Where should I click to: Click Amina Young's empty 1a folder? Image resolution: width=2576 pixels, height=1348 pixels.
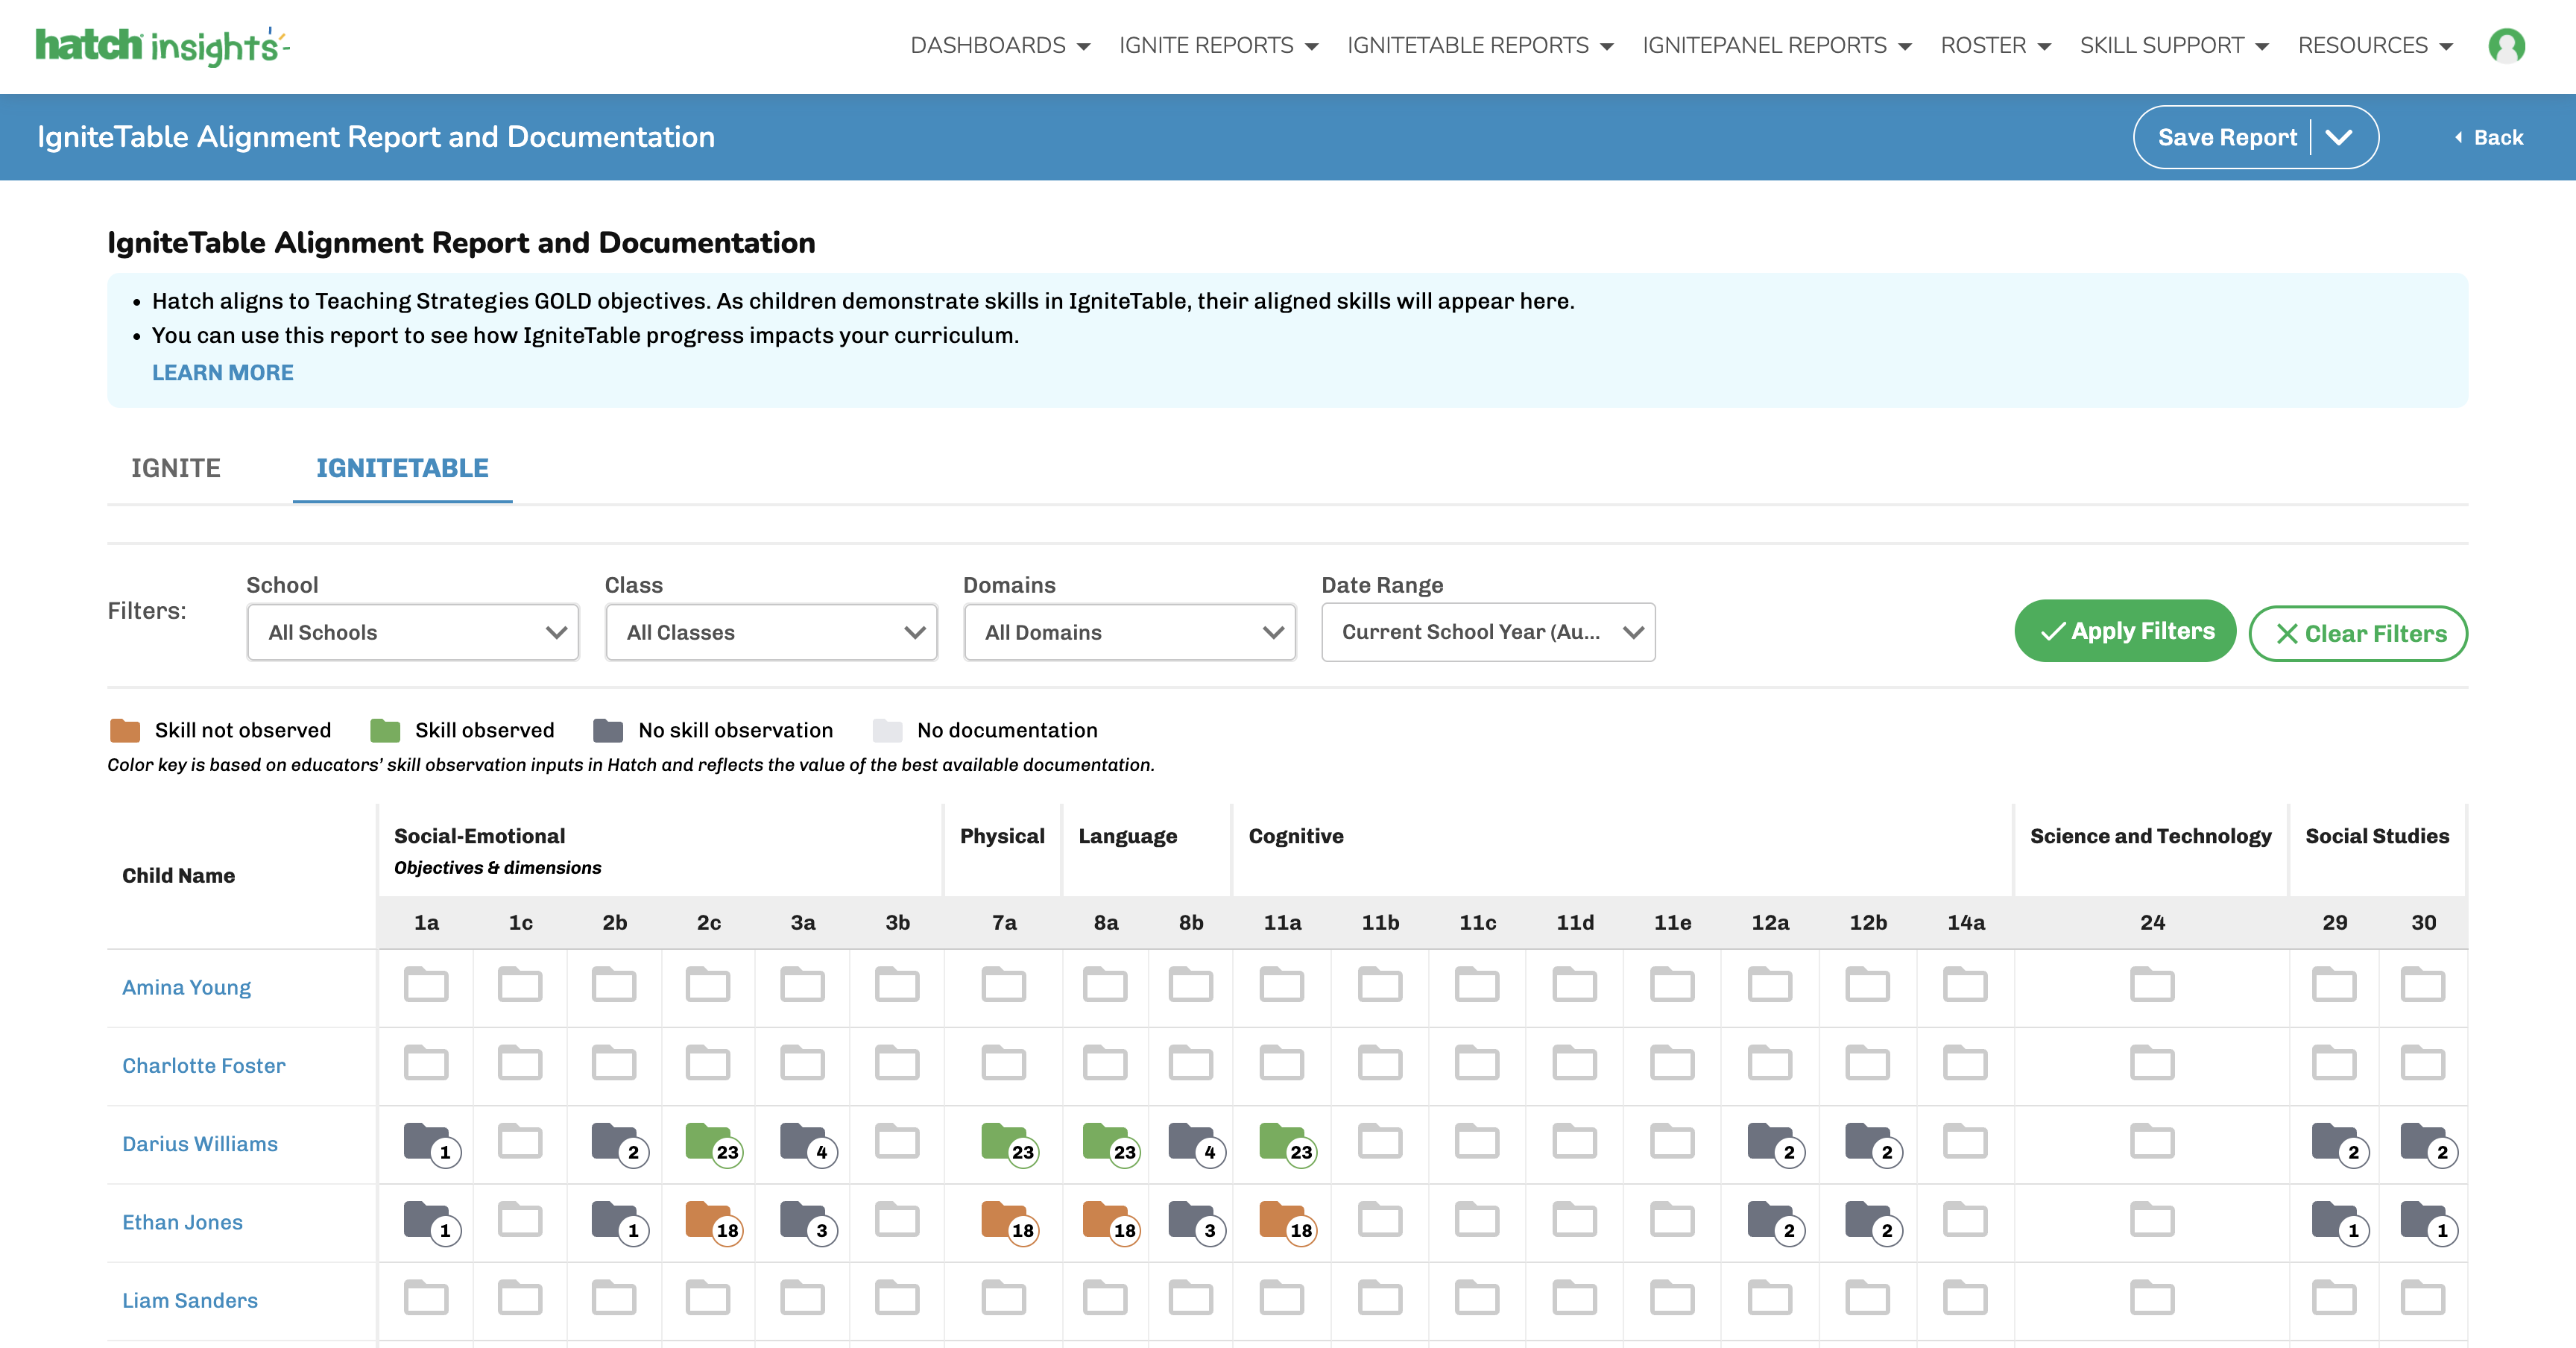(426, 984)
